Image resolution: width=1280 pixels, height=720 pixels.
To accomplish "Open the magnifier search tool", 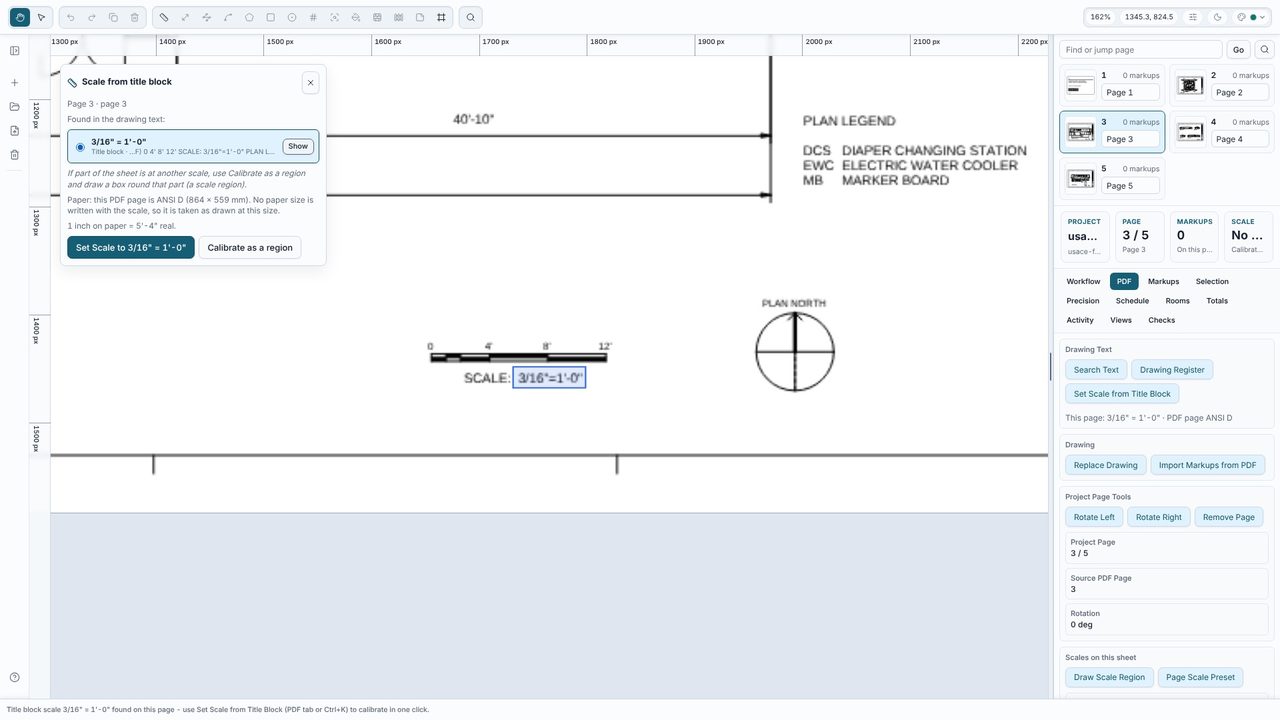I will (x=471, y=17).
